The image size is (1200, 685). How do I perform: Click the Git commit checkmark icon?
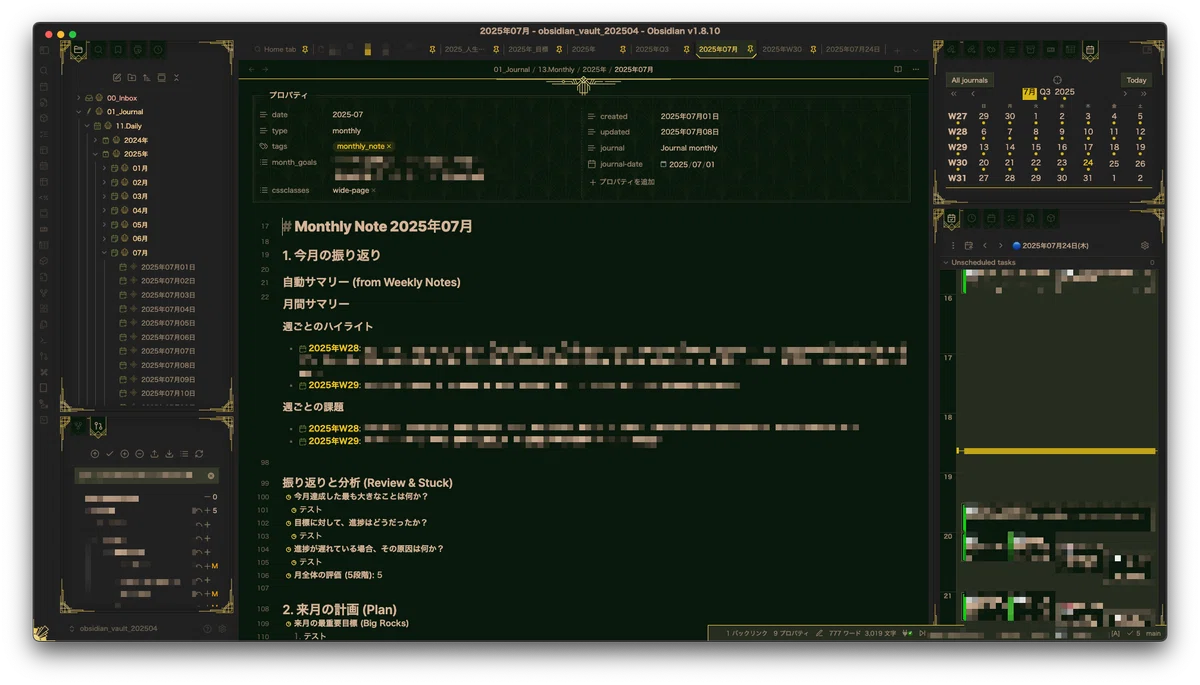click(x=110, y=454)
